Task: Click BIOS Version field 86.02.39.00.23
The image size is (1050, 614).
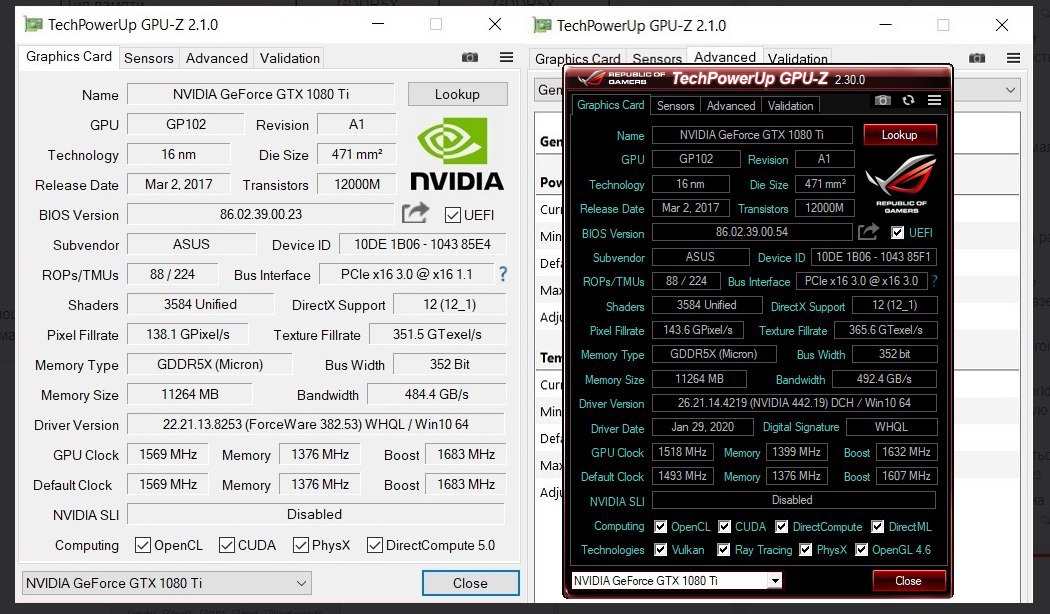Action: [260, 214]
